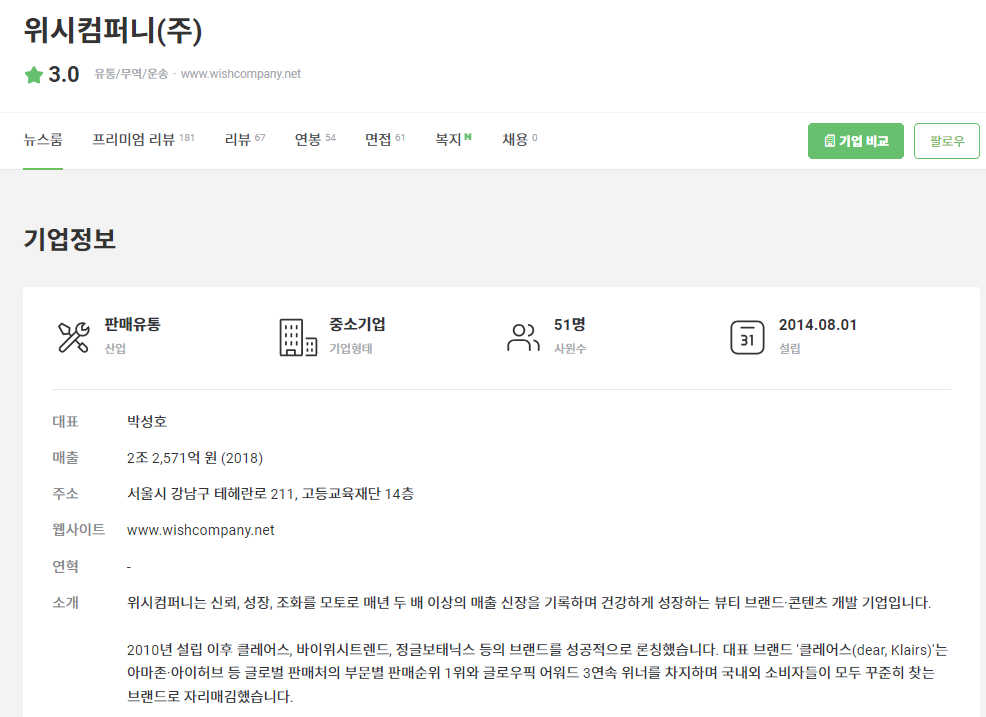Open www.wishcompany.net link in header
Image resolution: width=986 pixels, height=717 pixels.
point(241,74)
